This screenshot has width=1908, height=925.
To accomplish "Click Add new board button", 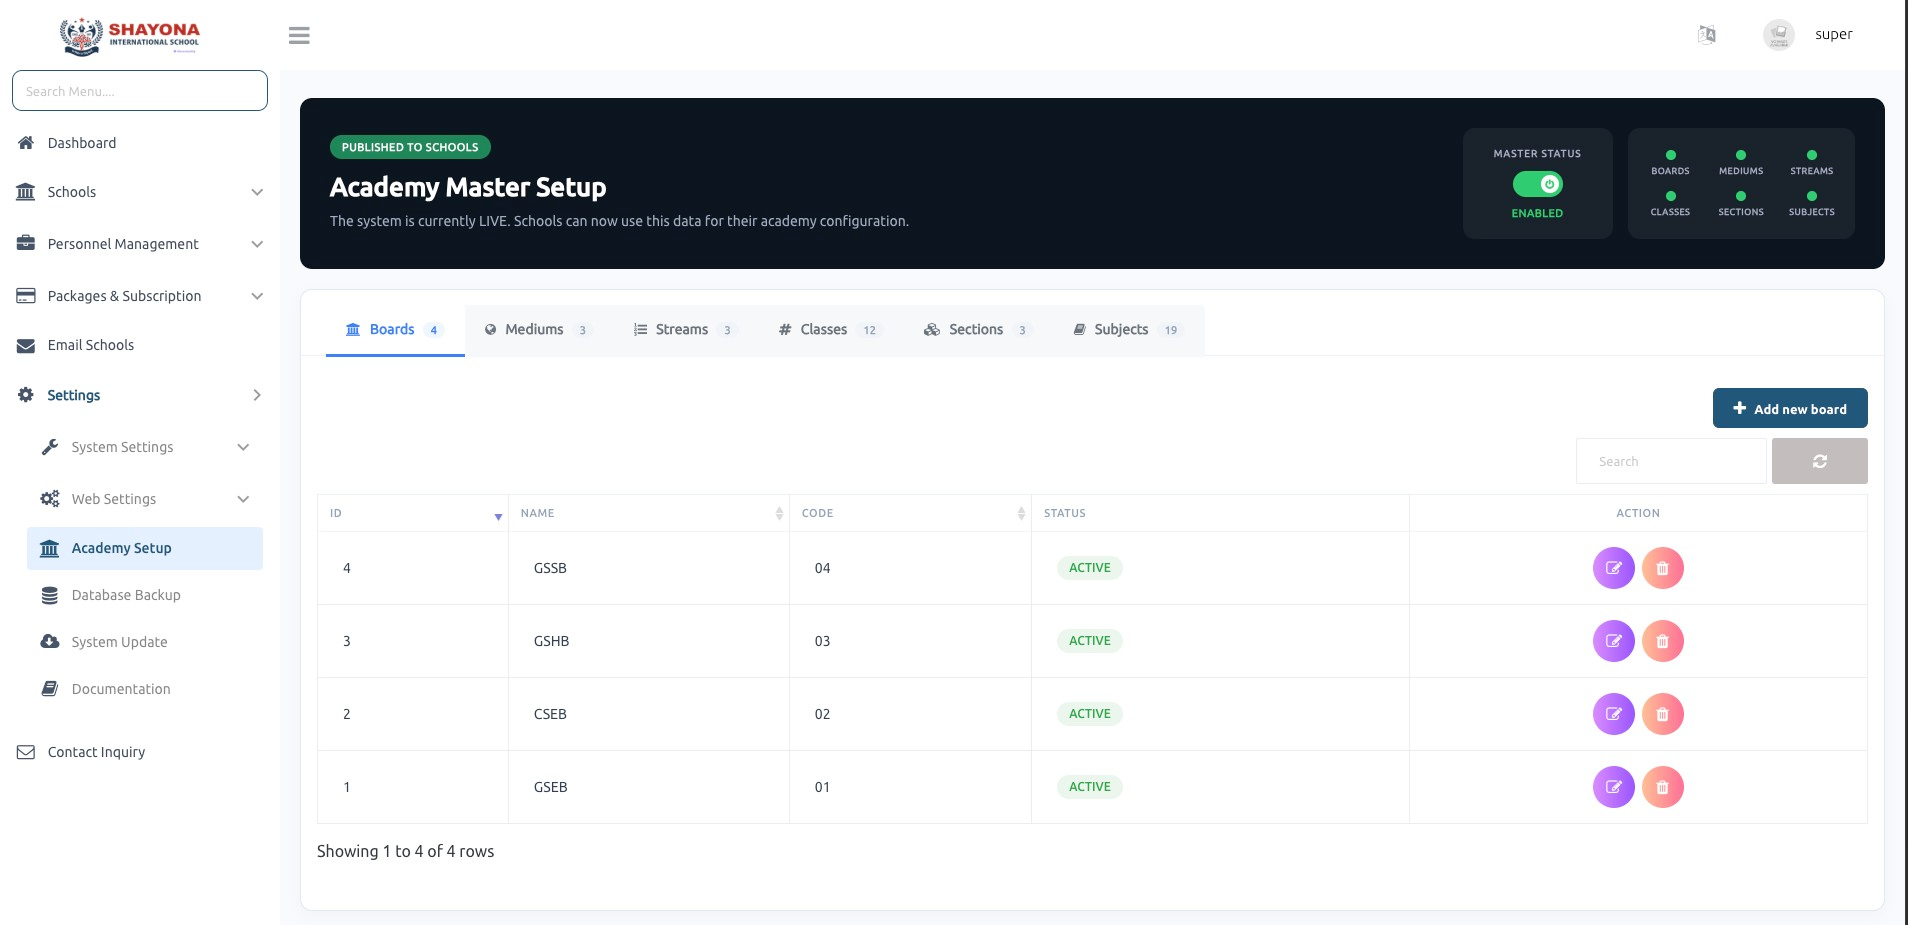I will pyautogui.click(x=1790, y=408).
